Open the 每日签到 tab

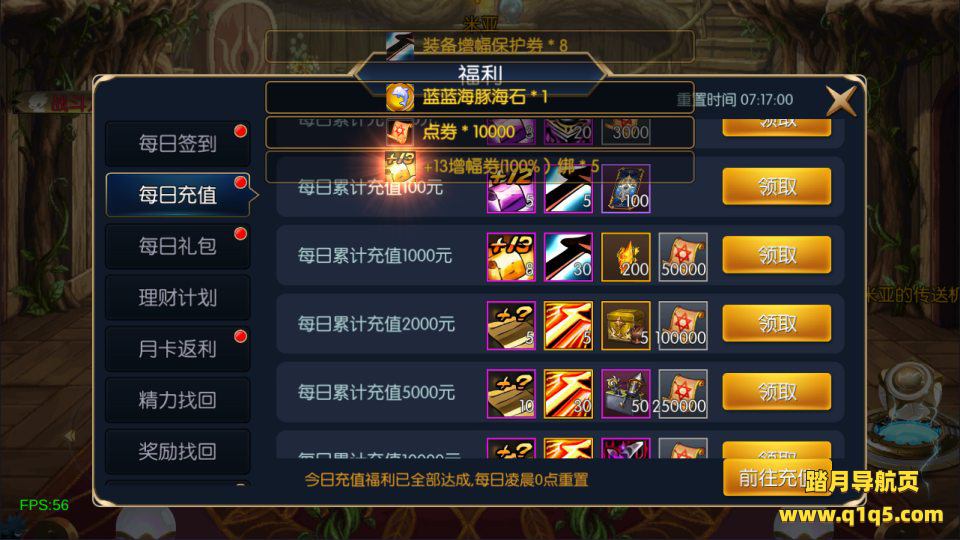click(x=178, y=144)
